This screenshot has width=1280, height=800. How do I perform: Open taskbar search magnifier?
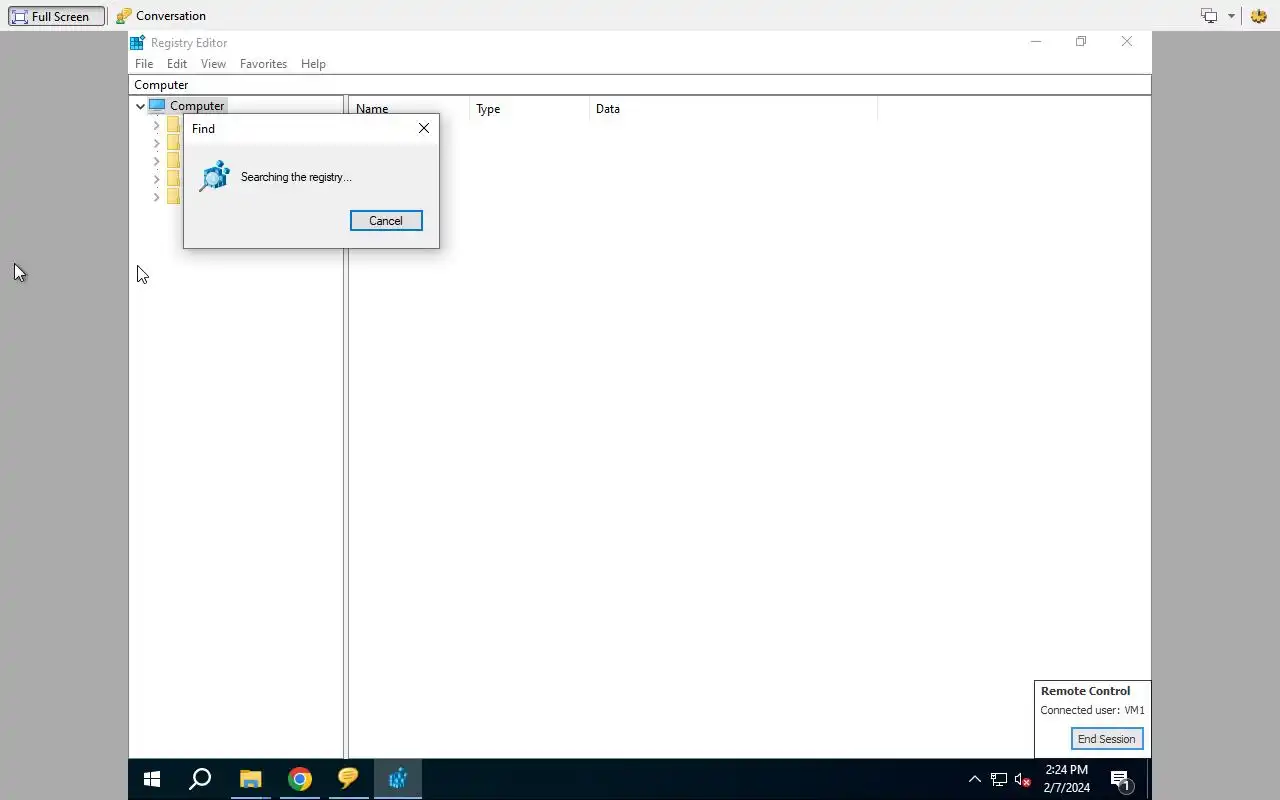click(x=200, y=779)
